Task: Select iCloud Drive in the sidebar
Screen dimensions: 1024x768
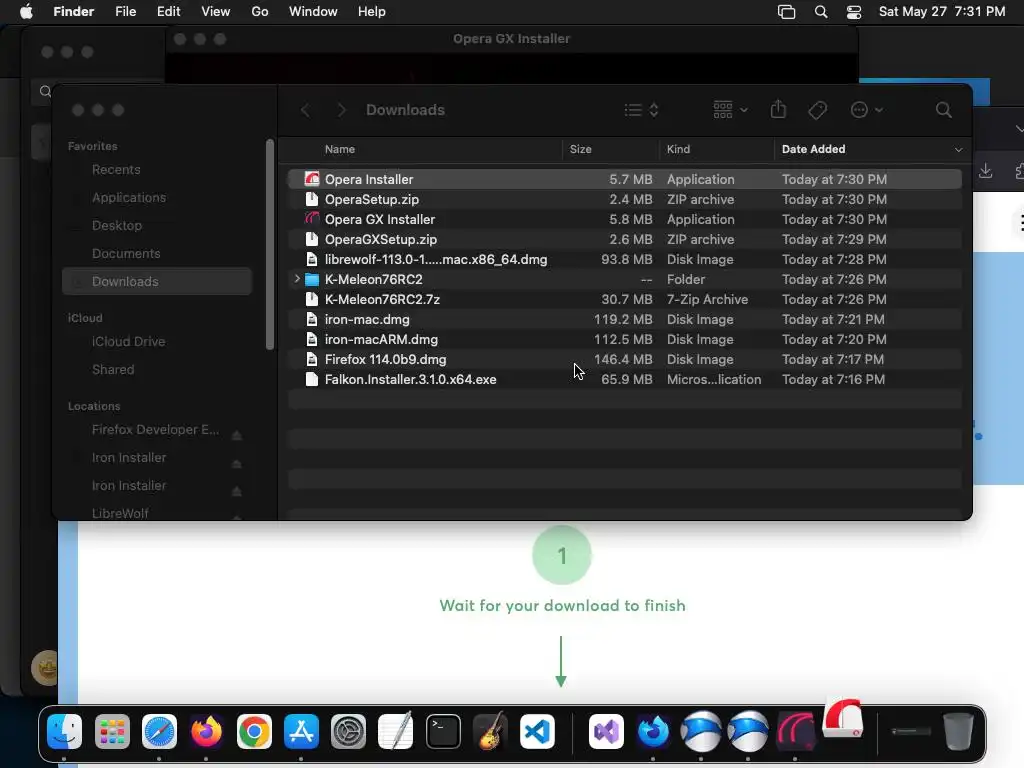Action: (128, 342)
